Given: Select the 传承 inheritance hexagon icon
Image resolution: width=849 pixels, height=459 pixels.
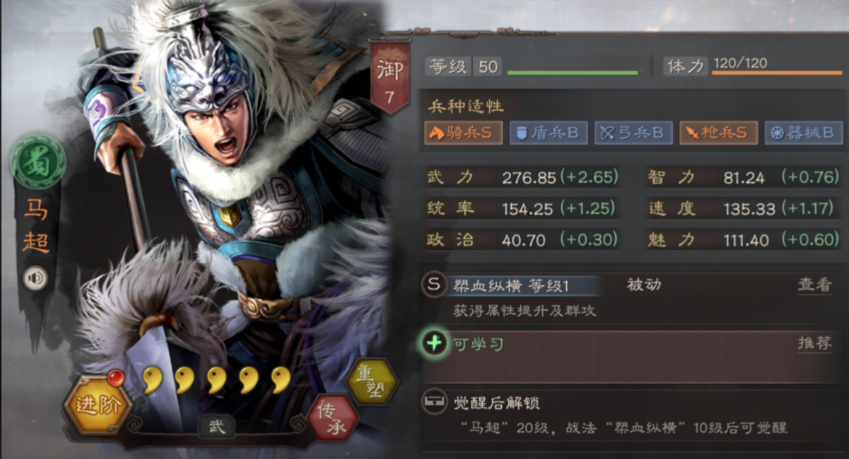Looking at the screenshot, I should tap(332, 419).
